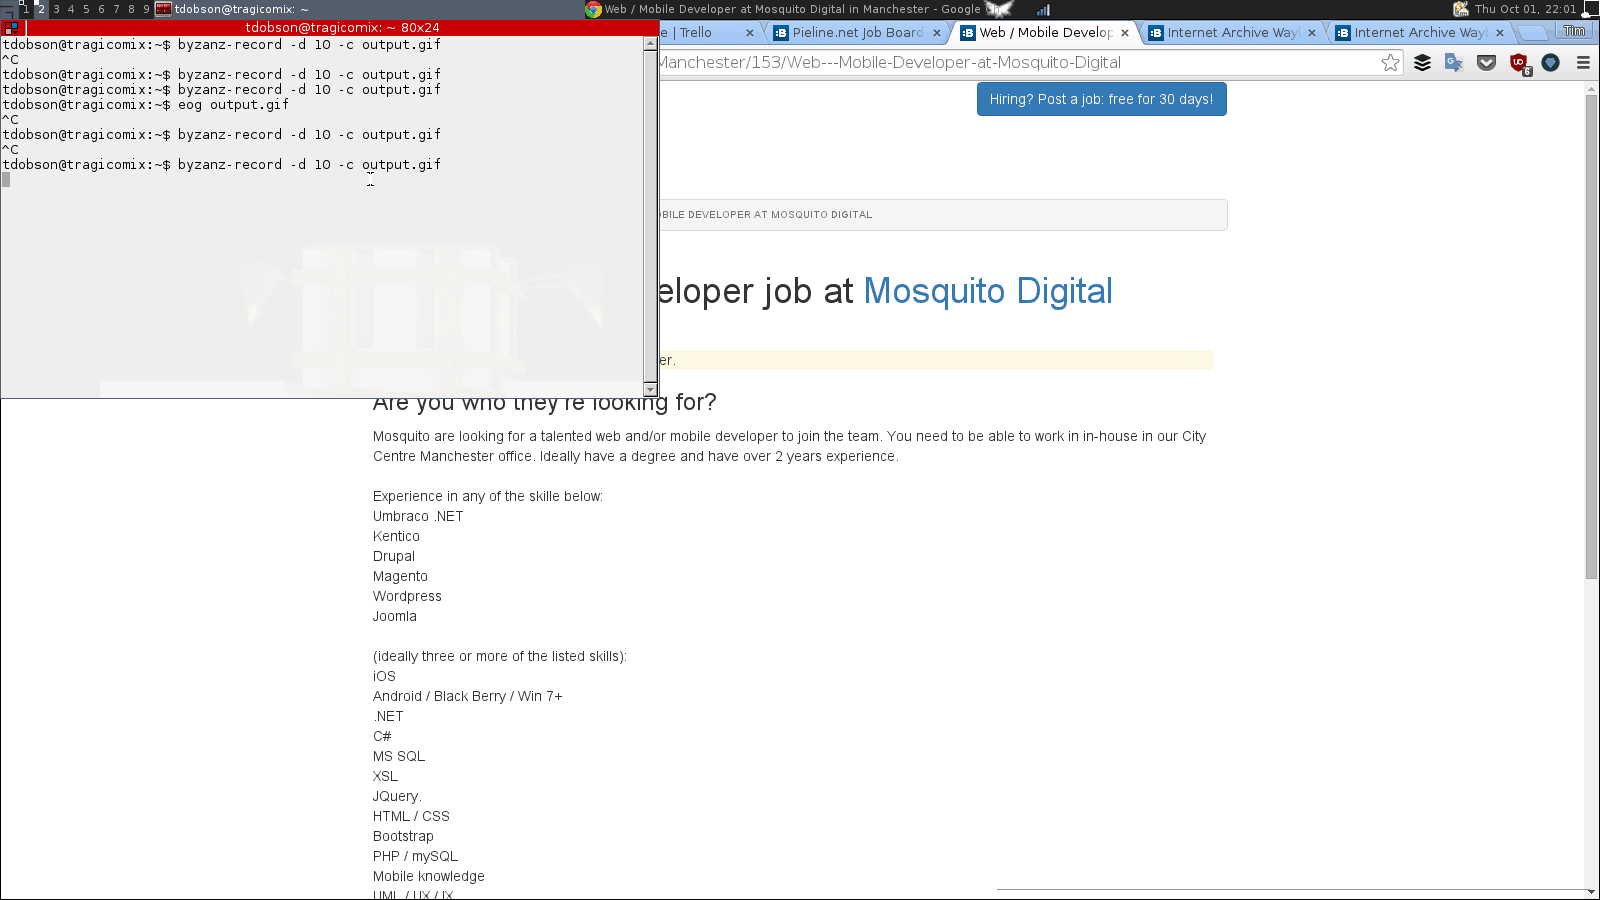Save page with the Pocket extension
This screenshot has height=900, width=1600.
[x=1486, y=63]
